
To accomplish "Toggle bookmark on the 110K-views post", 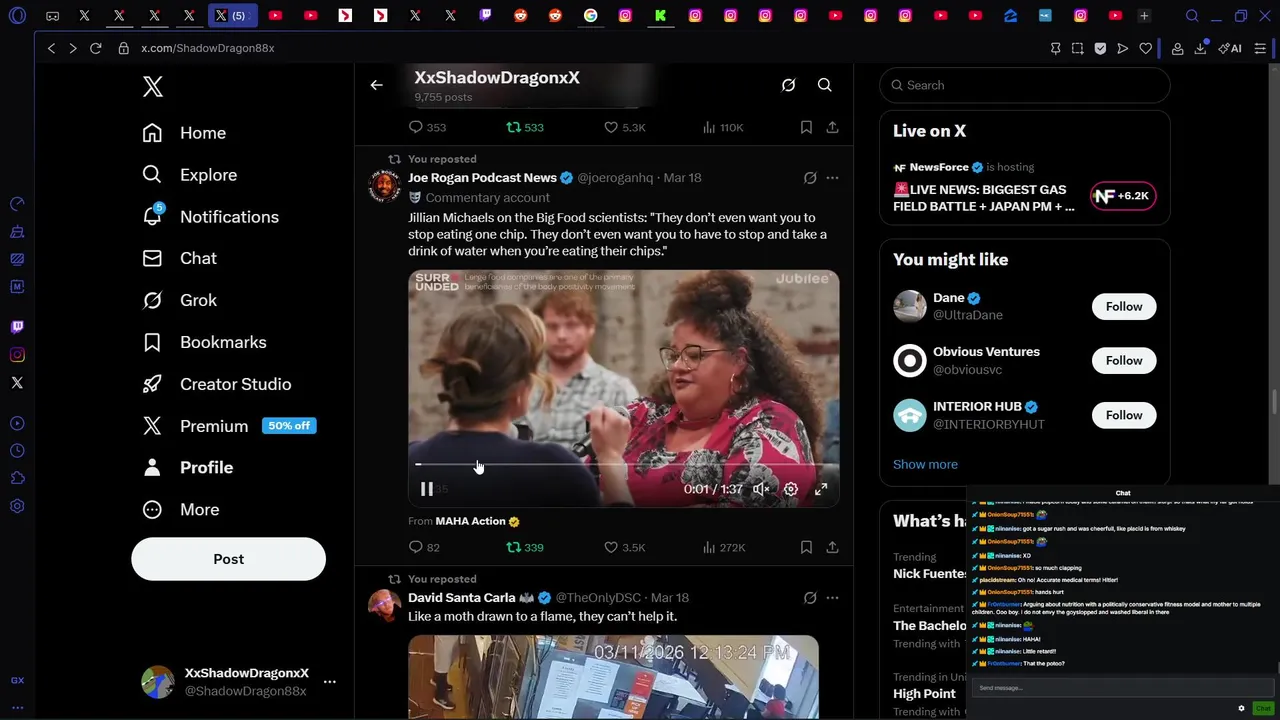I will tap(806, 127).
